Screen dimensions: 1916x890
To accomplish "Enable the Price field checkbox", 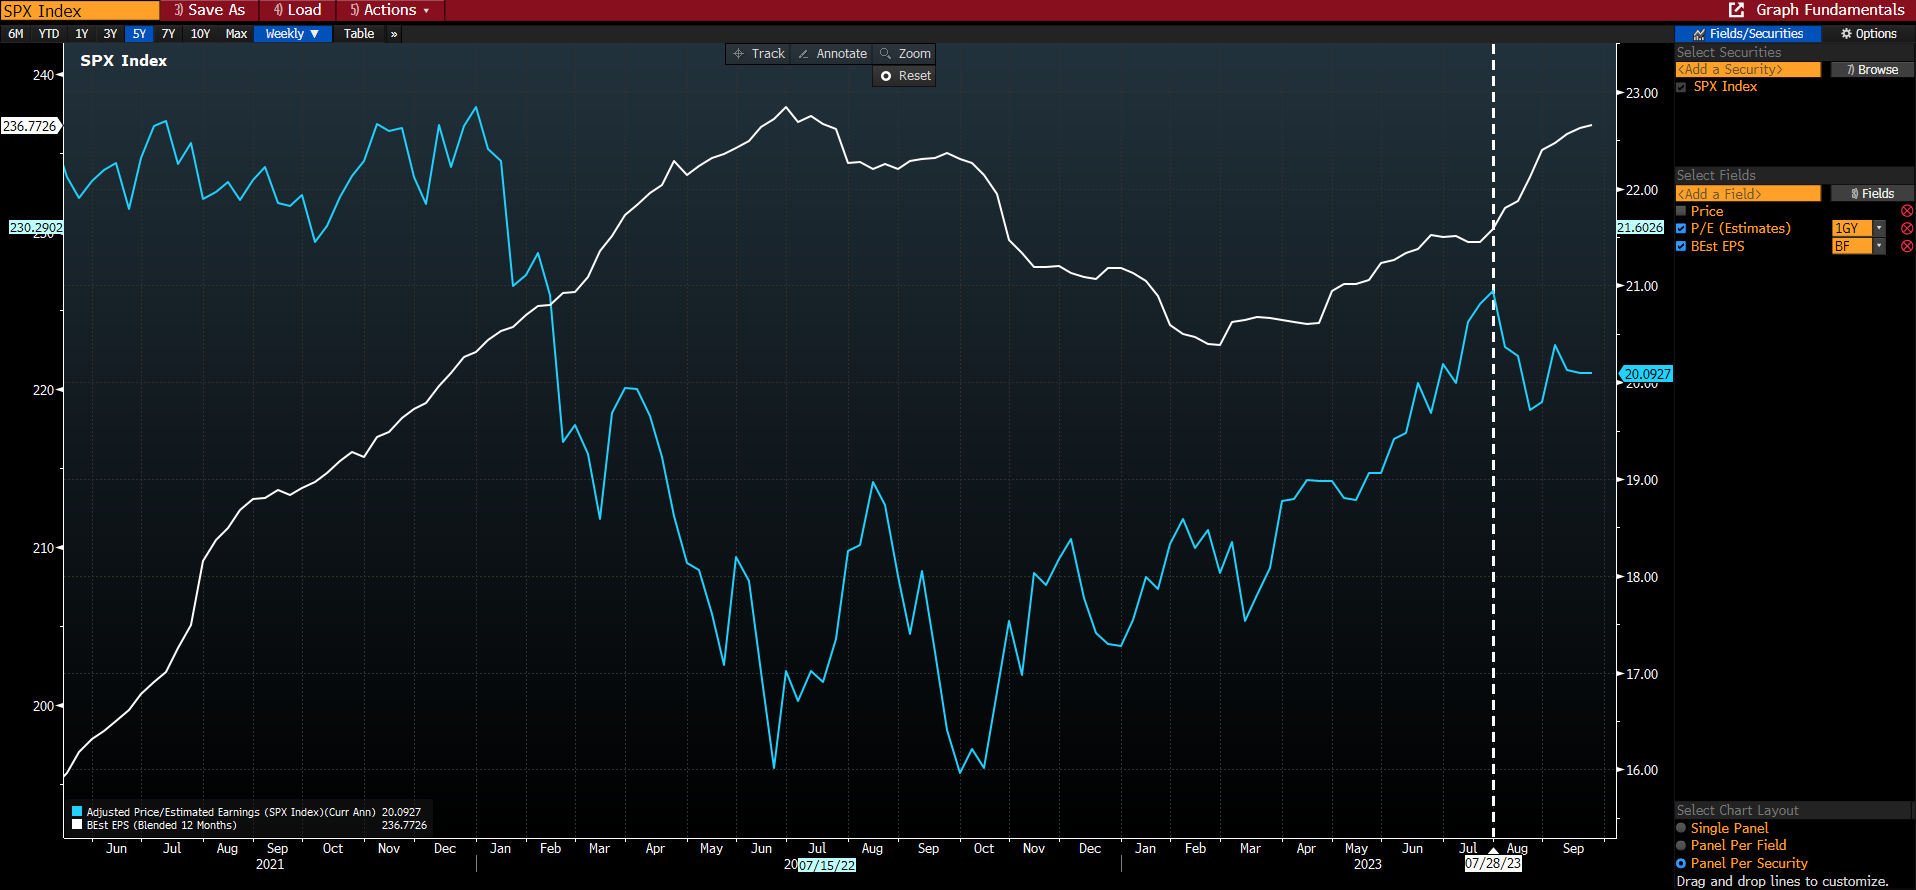I will (x=1681, y=211).
